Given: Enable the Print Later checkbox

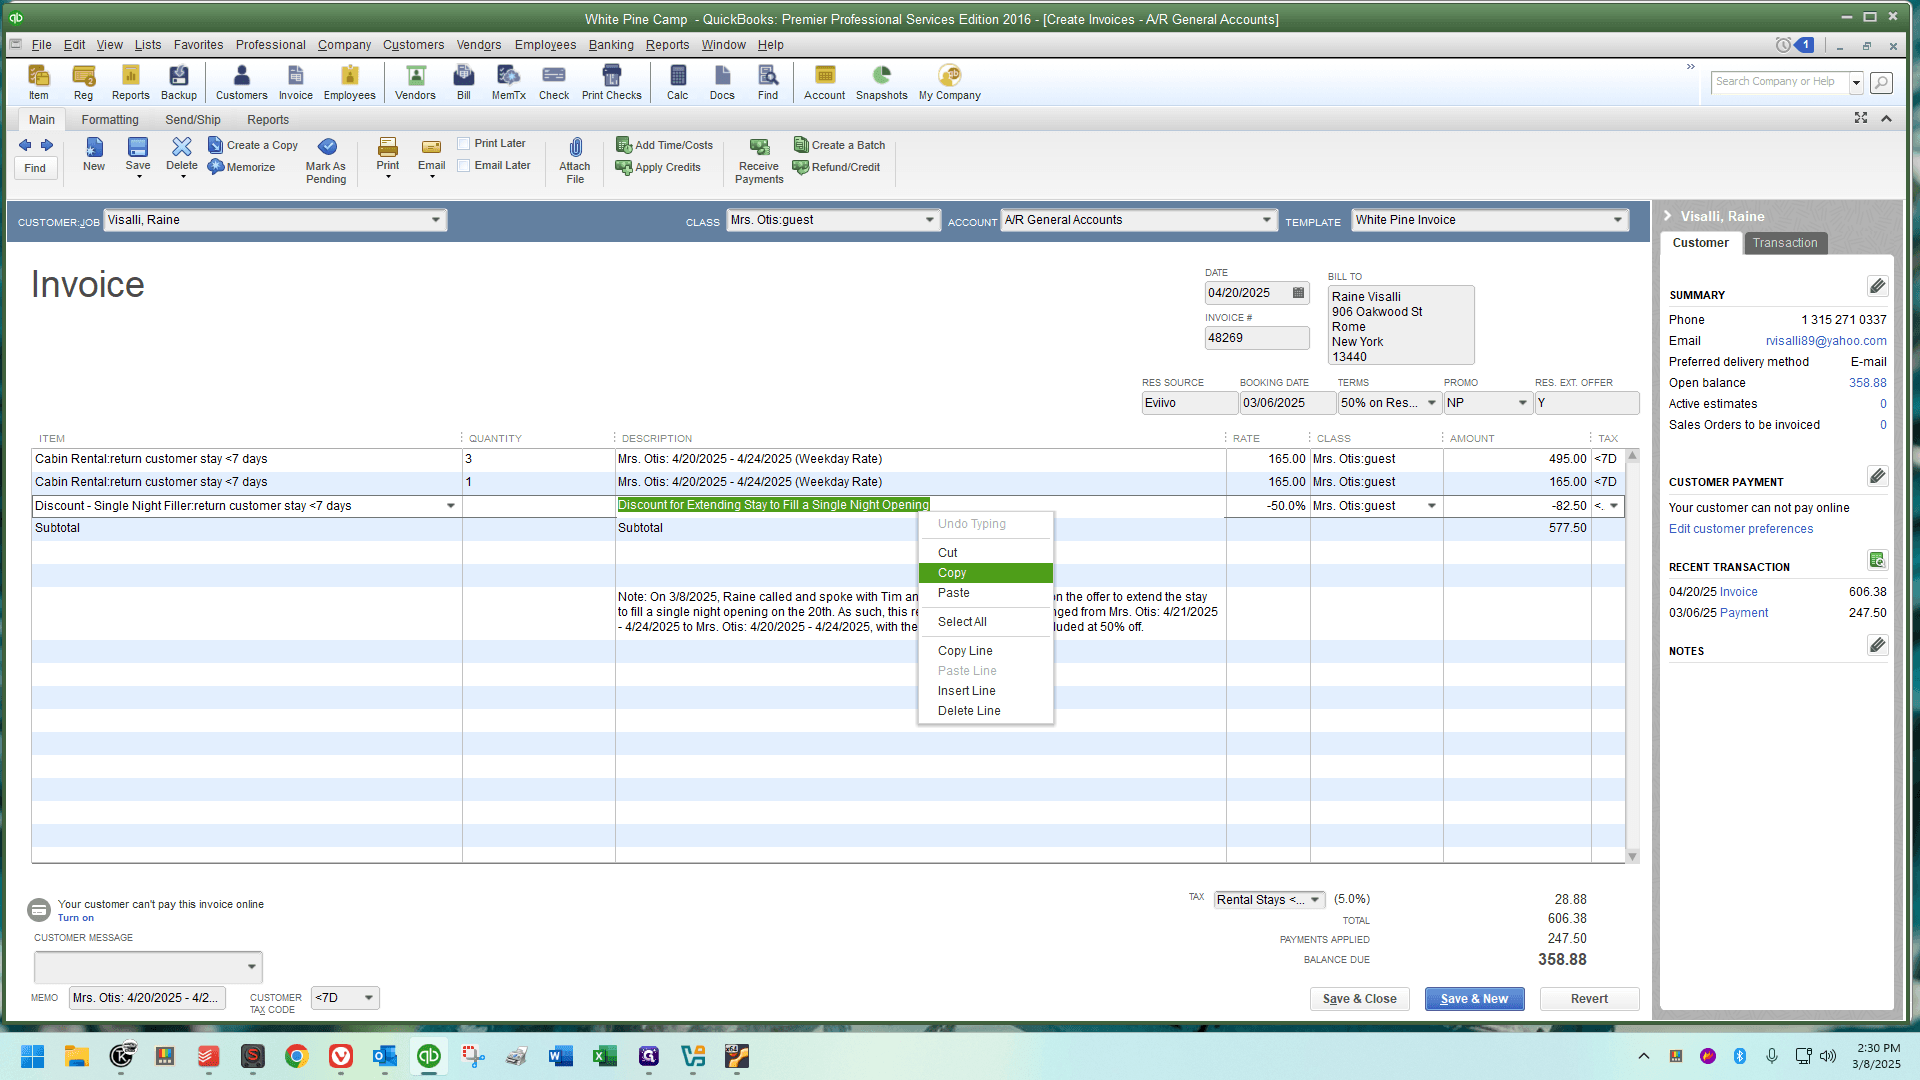Looking at the screenshot, I should 464,144.
